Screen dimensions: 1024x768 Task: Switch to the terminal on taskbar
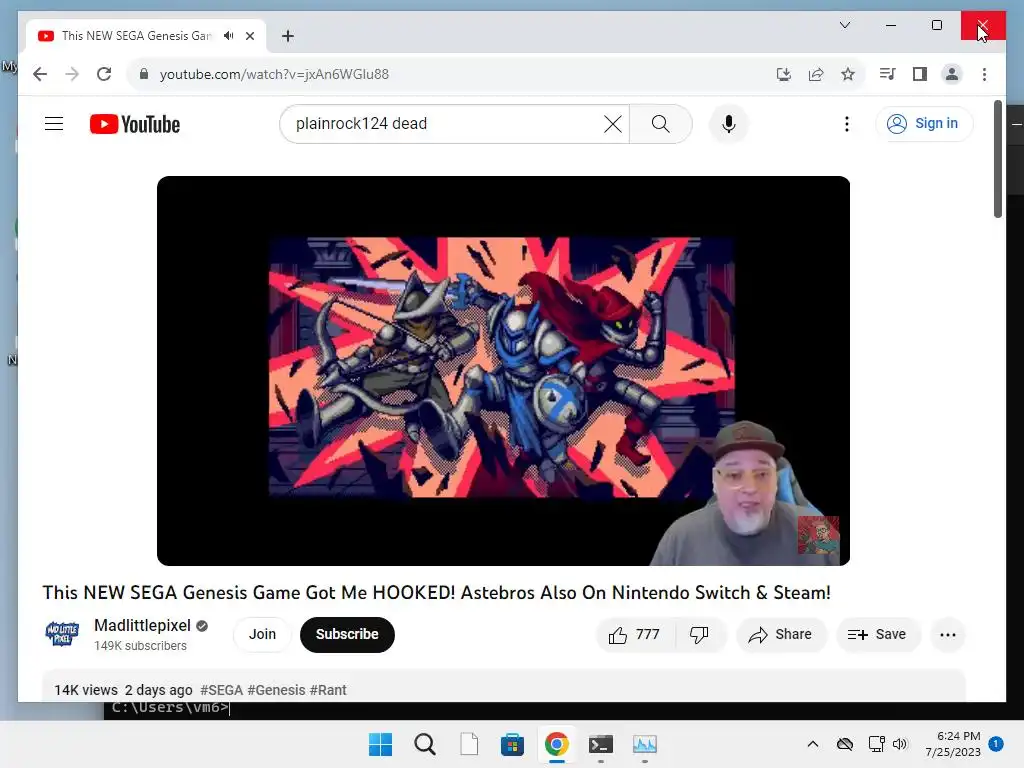pyautogui.click(x=601, y=744)
